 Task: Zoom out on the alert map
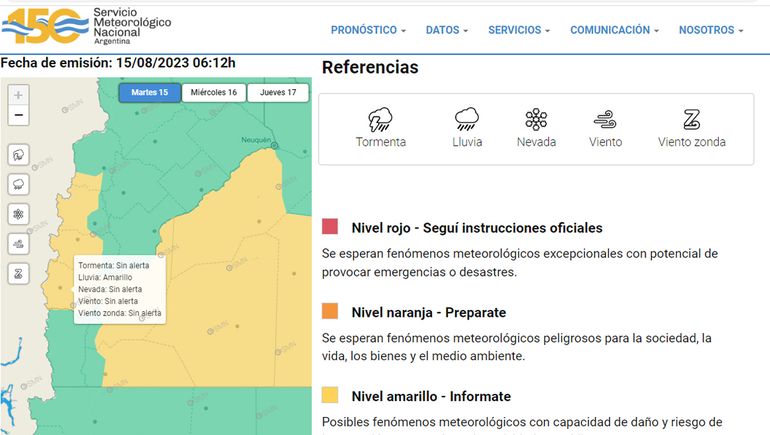[18, 115]
